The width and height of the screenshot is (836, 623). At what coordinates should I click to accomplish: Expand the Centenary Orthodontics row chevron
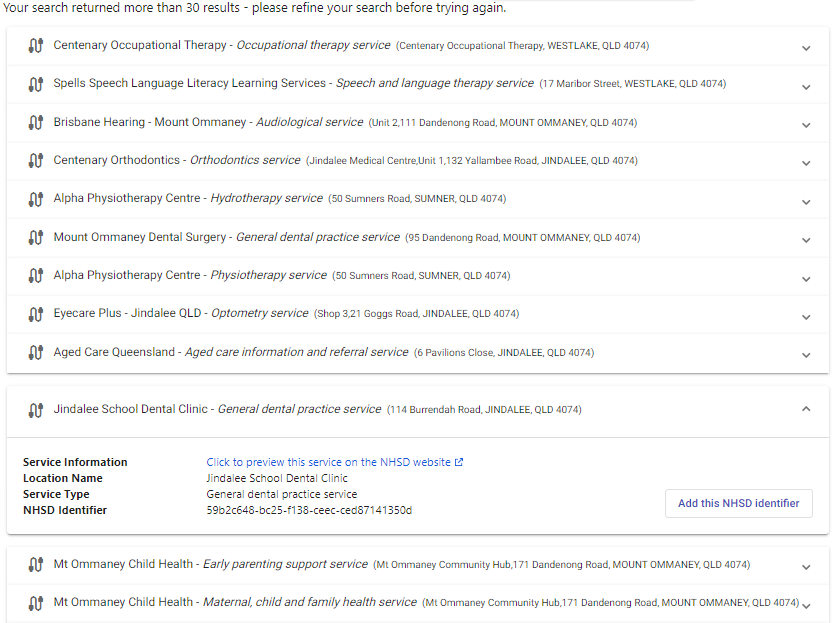[x=806, y=163]
